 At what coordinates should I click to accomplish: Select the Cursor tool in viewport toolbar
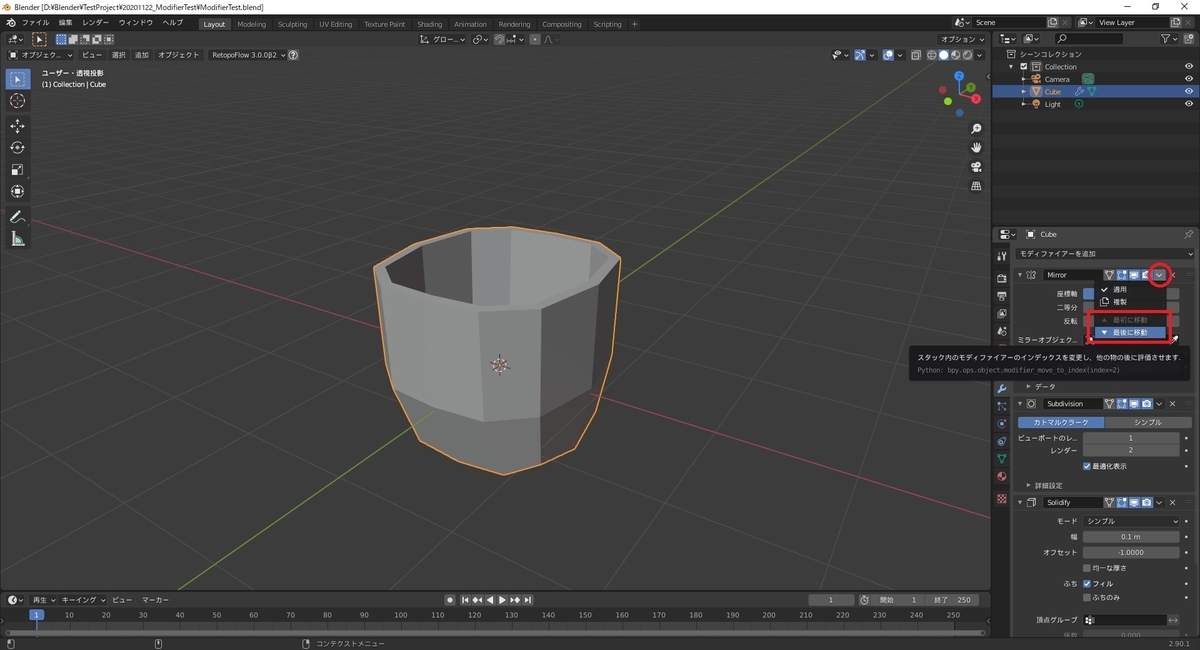[17, 101]
